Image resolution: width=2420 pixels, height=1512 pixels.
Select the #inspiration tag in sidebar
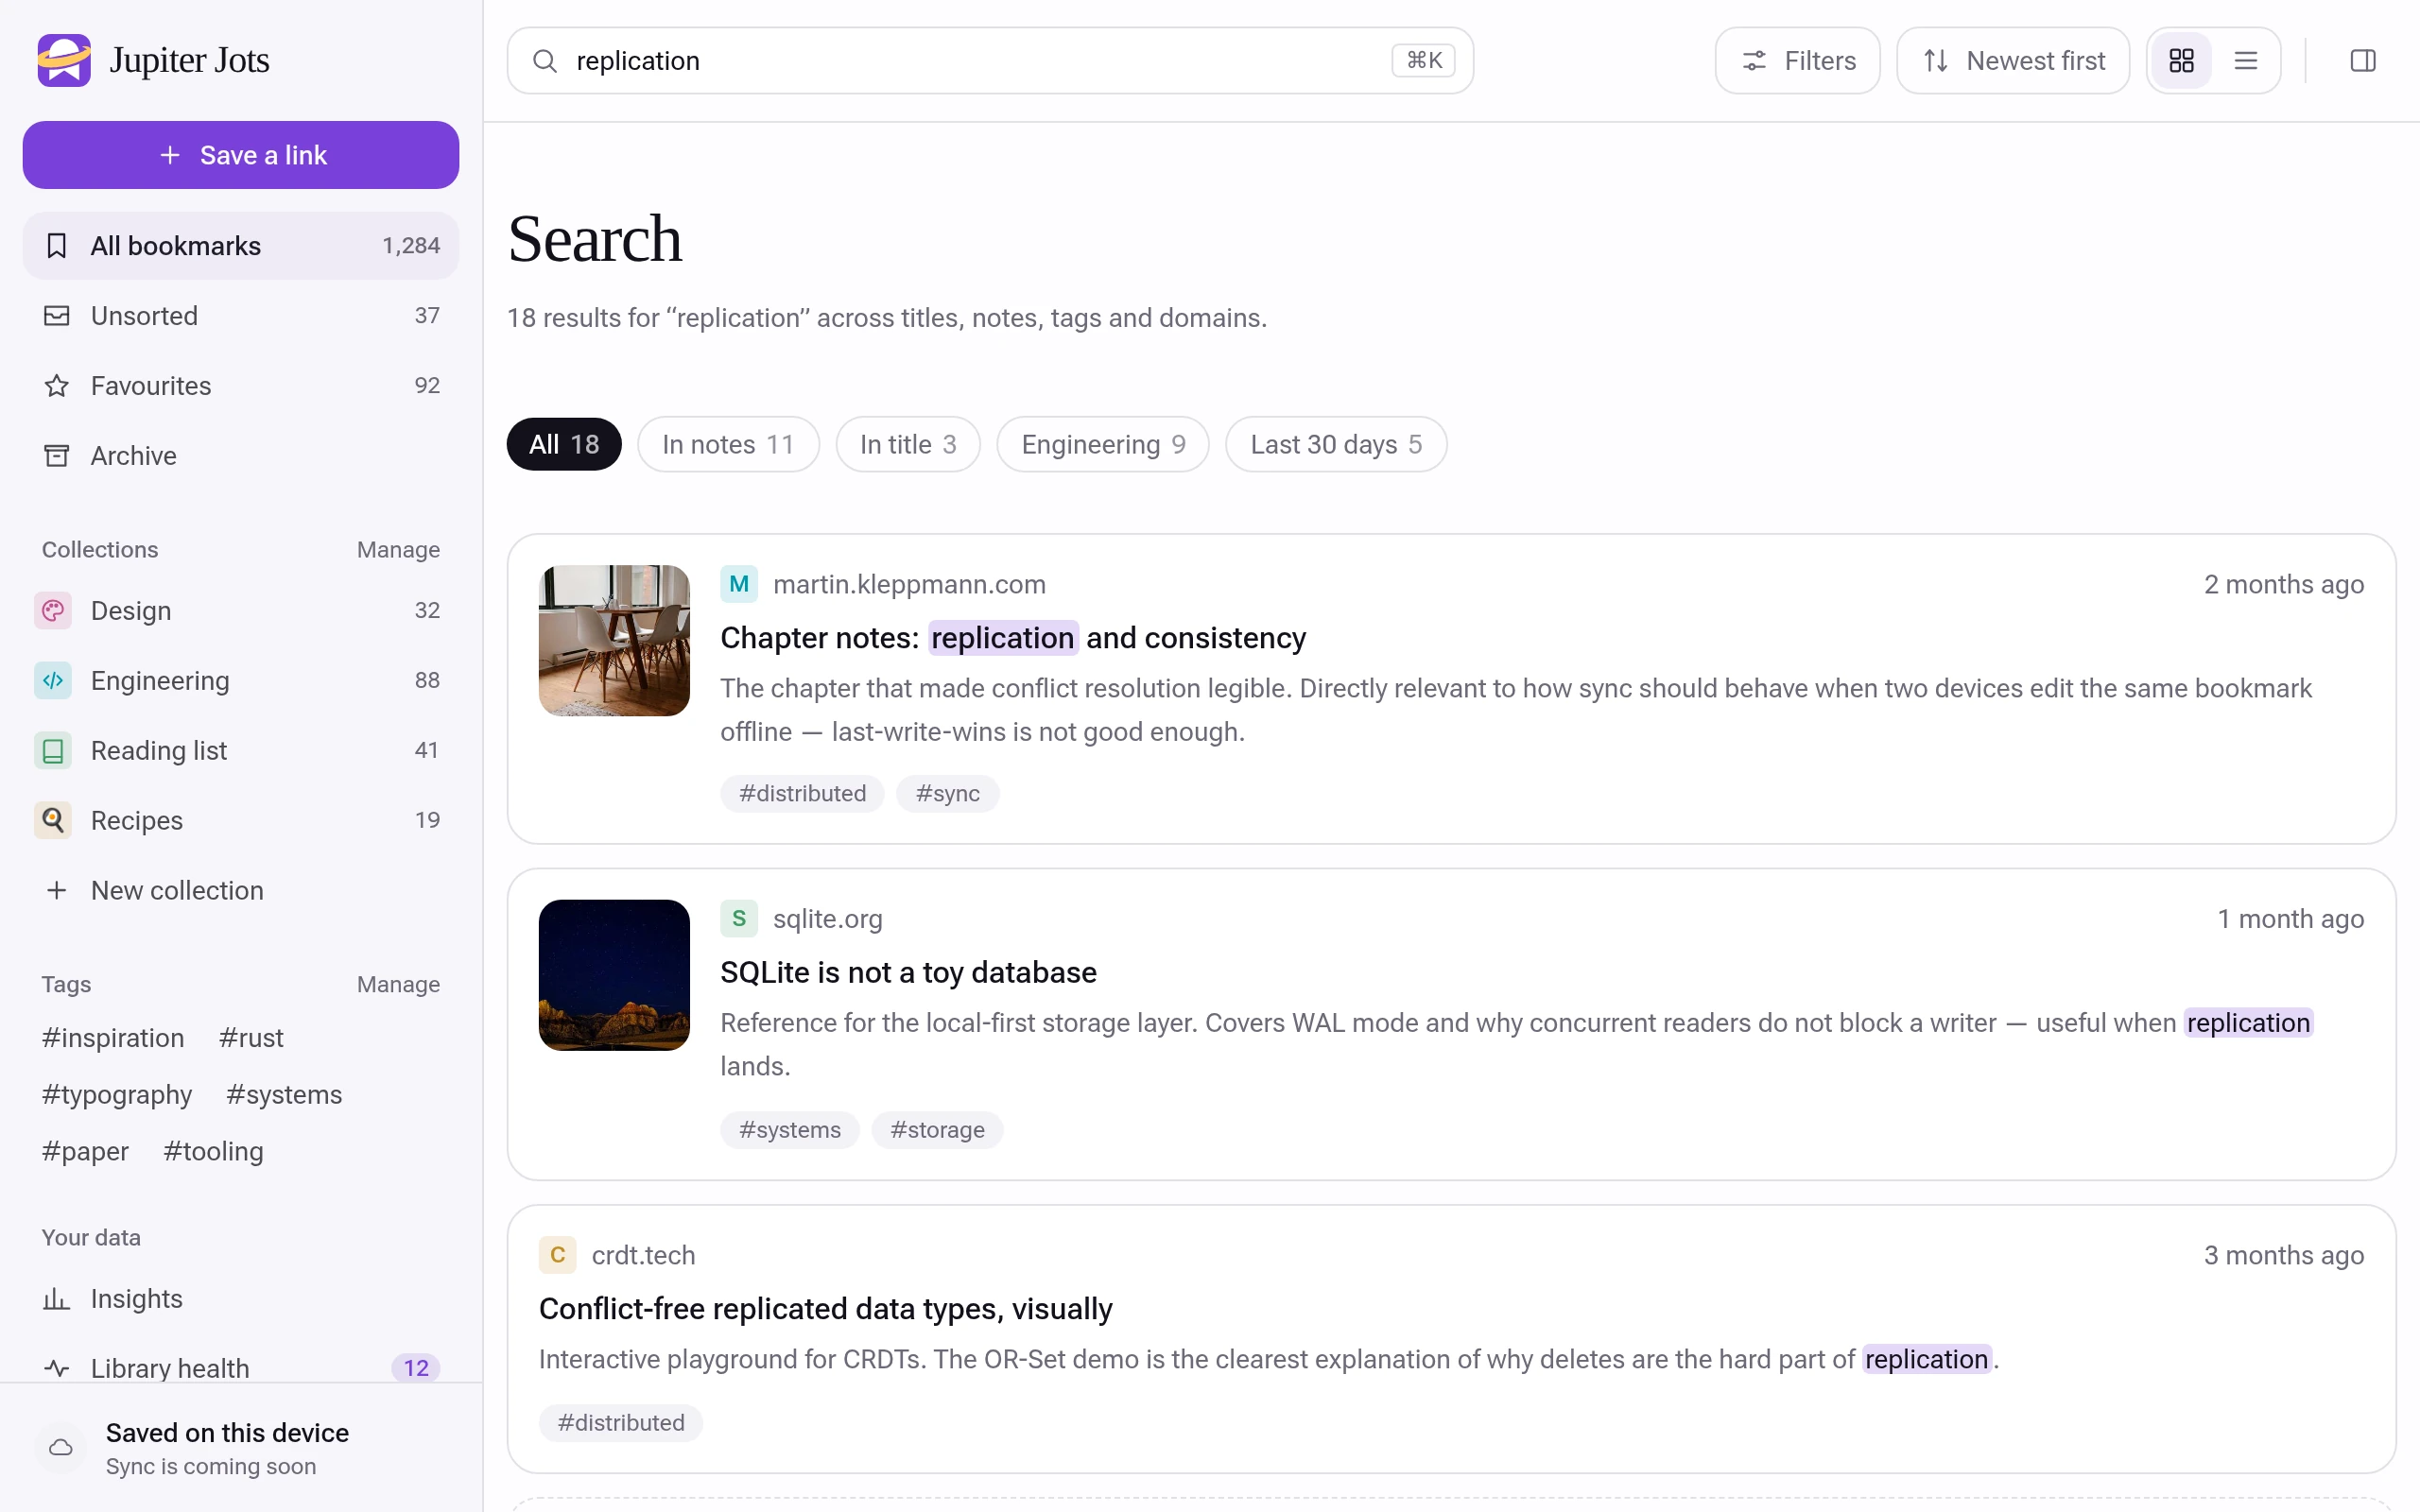[113, 1038]
